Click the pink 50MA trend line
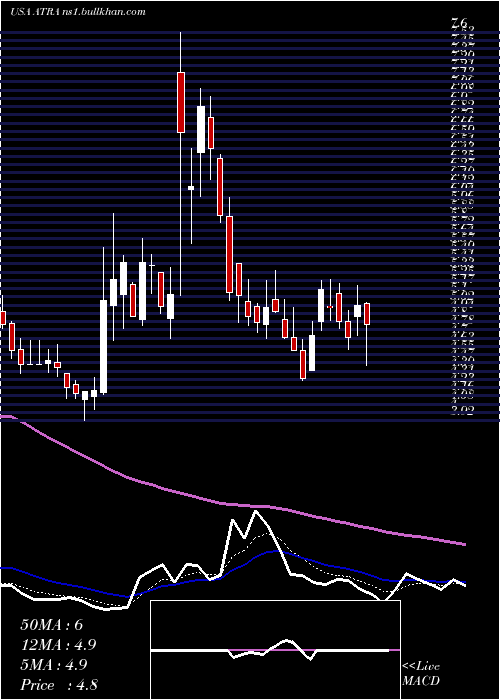The image size is (500, 700). (x=232, y=504)
